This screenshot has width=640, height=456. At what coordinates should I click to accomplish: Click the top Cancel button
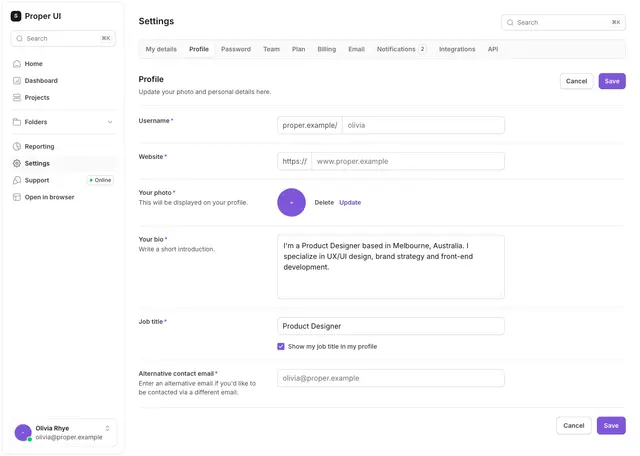click(x=576, y=81)
